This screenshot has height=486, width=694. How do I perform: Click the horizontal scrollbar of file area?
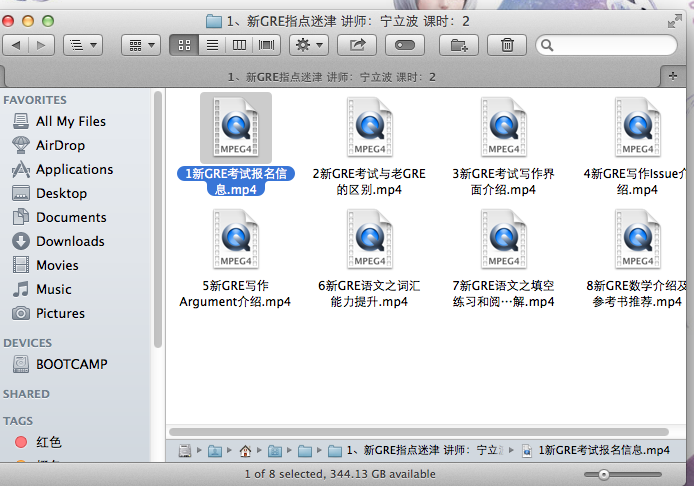419,432
